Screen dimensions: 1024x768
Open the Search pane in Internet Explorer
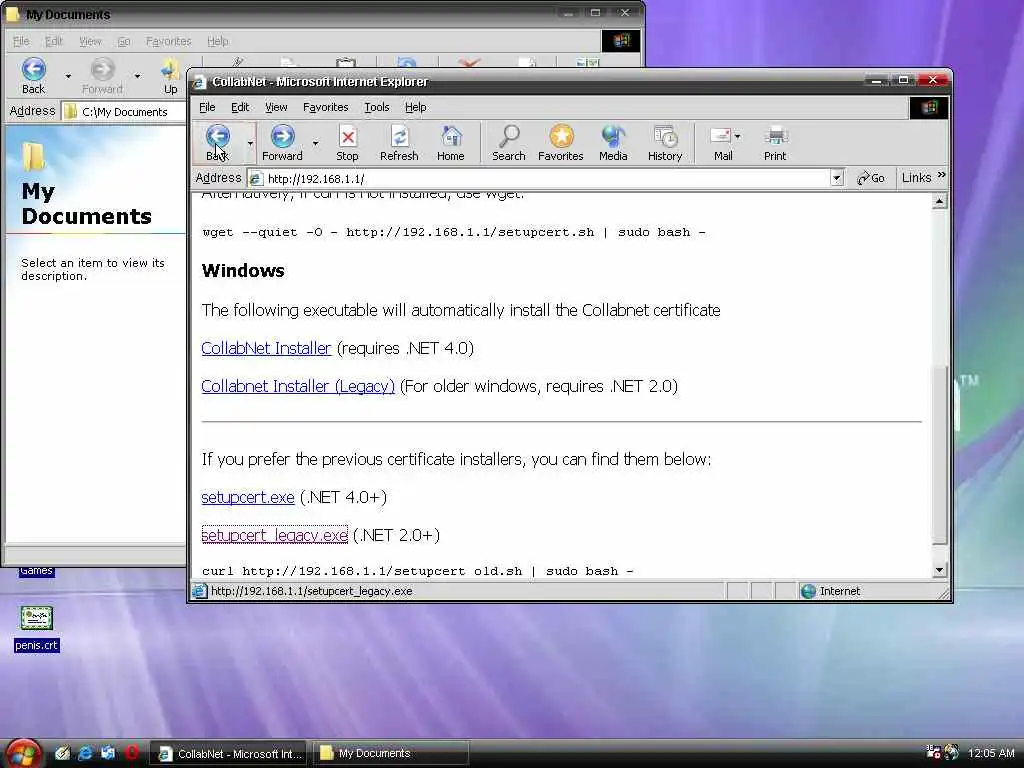coord(509,143)
